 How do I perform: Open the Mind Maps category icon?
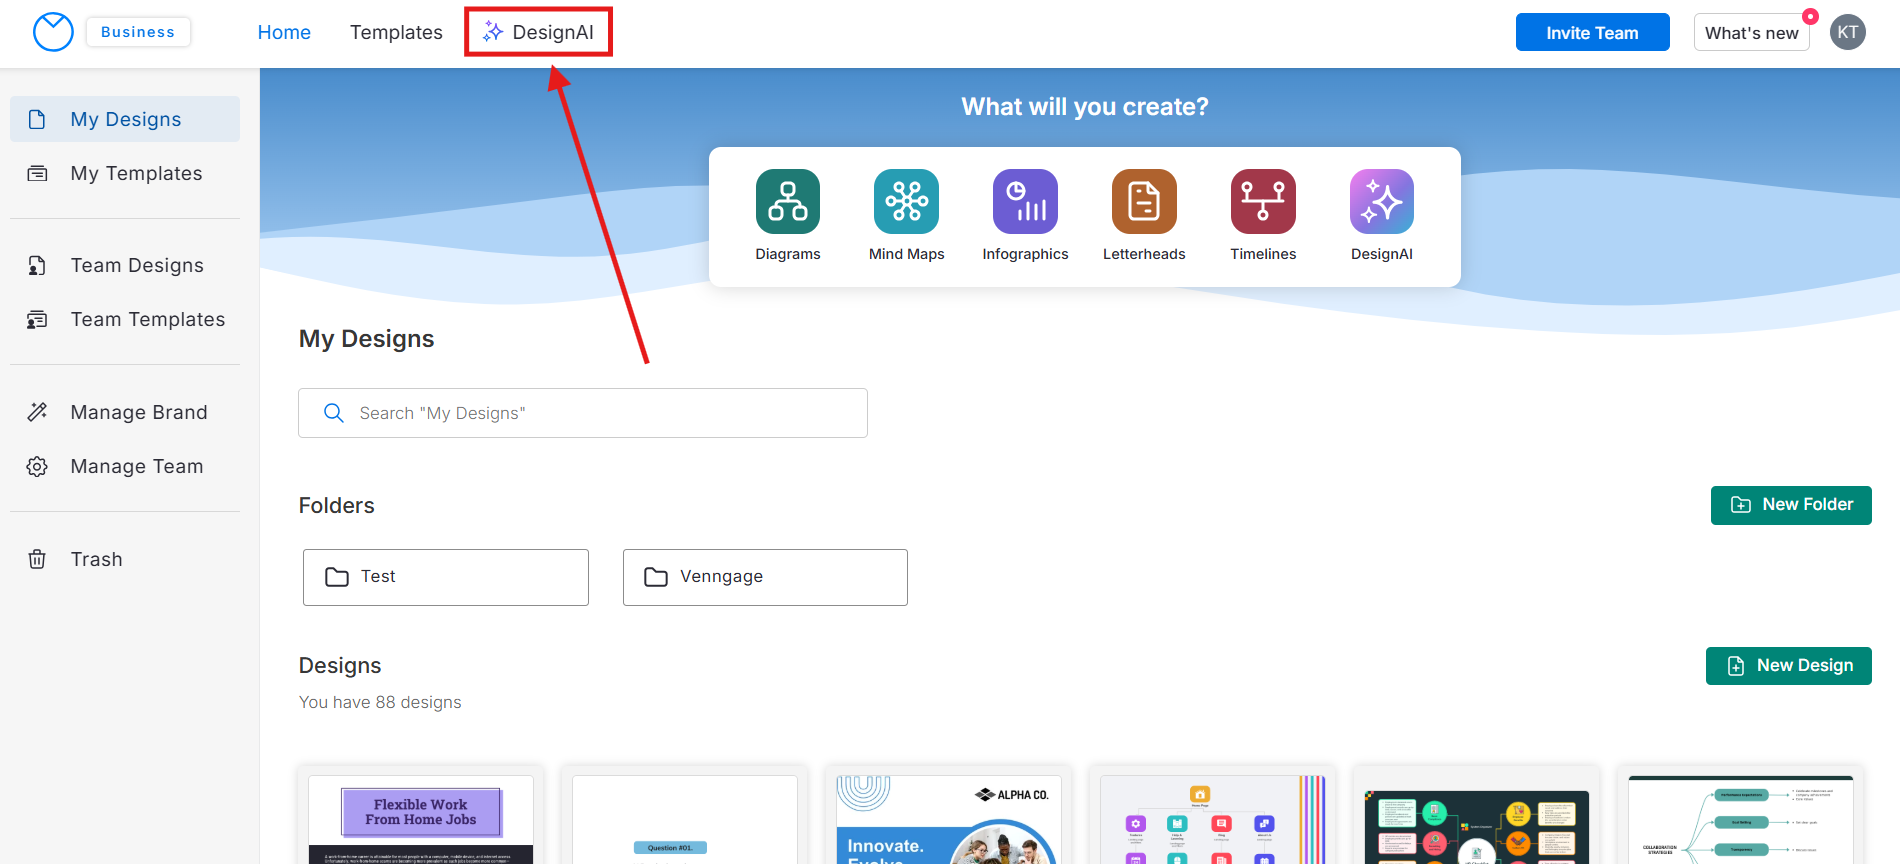[906, 201]
